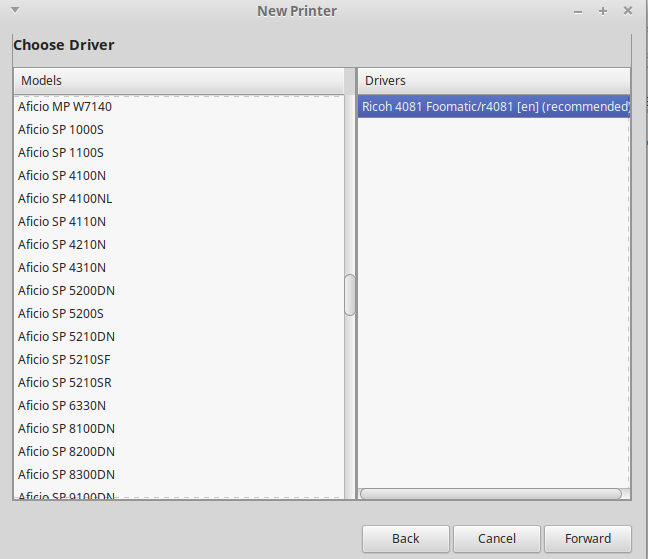This screenshot has height=559, width=648.
Task: Click the Cancel button
Action: [497, 539]
